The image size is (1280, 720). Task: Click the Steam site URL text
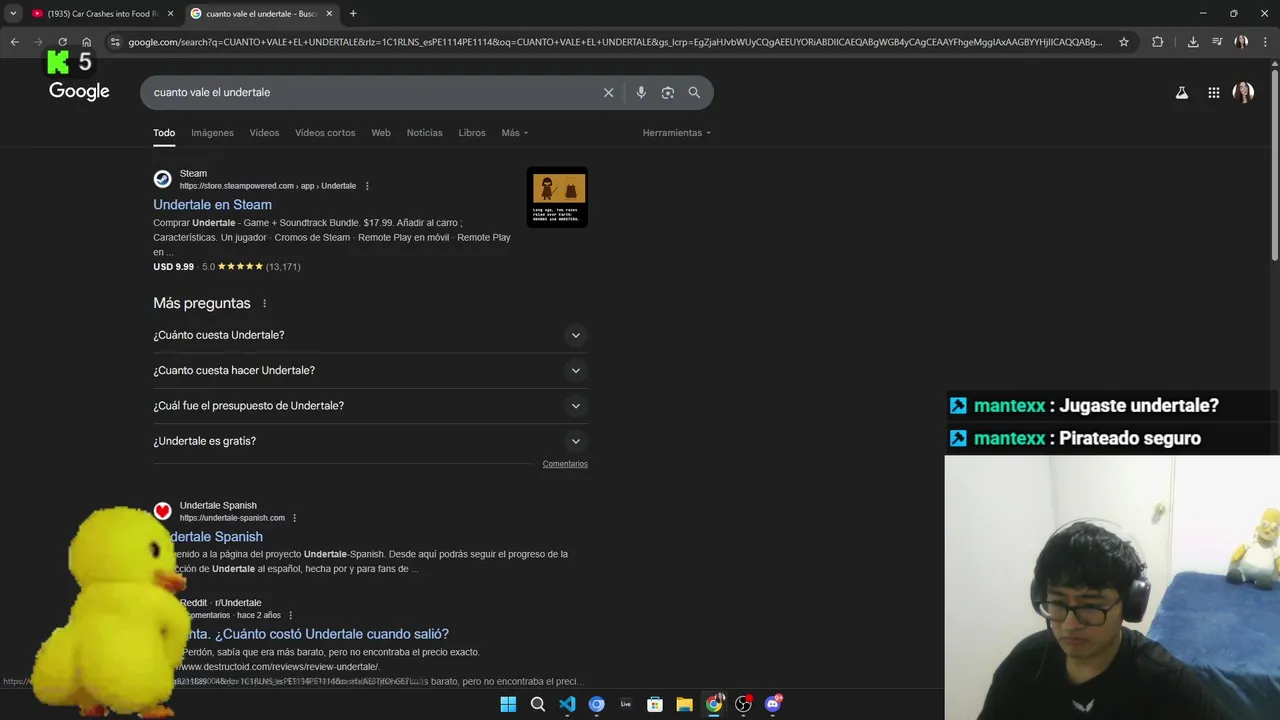pyautogui.click(x=268, y=186)
